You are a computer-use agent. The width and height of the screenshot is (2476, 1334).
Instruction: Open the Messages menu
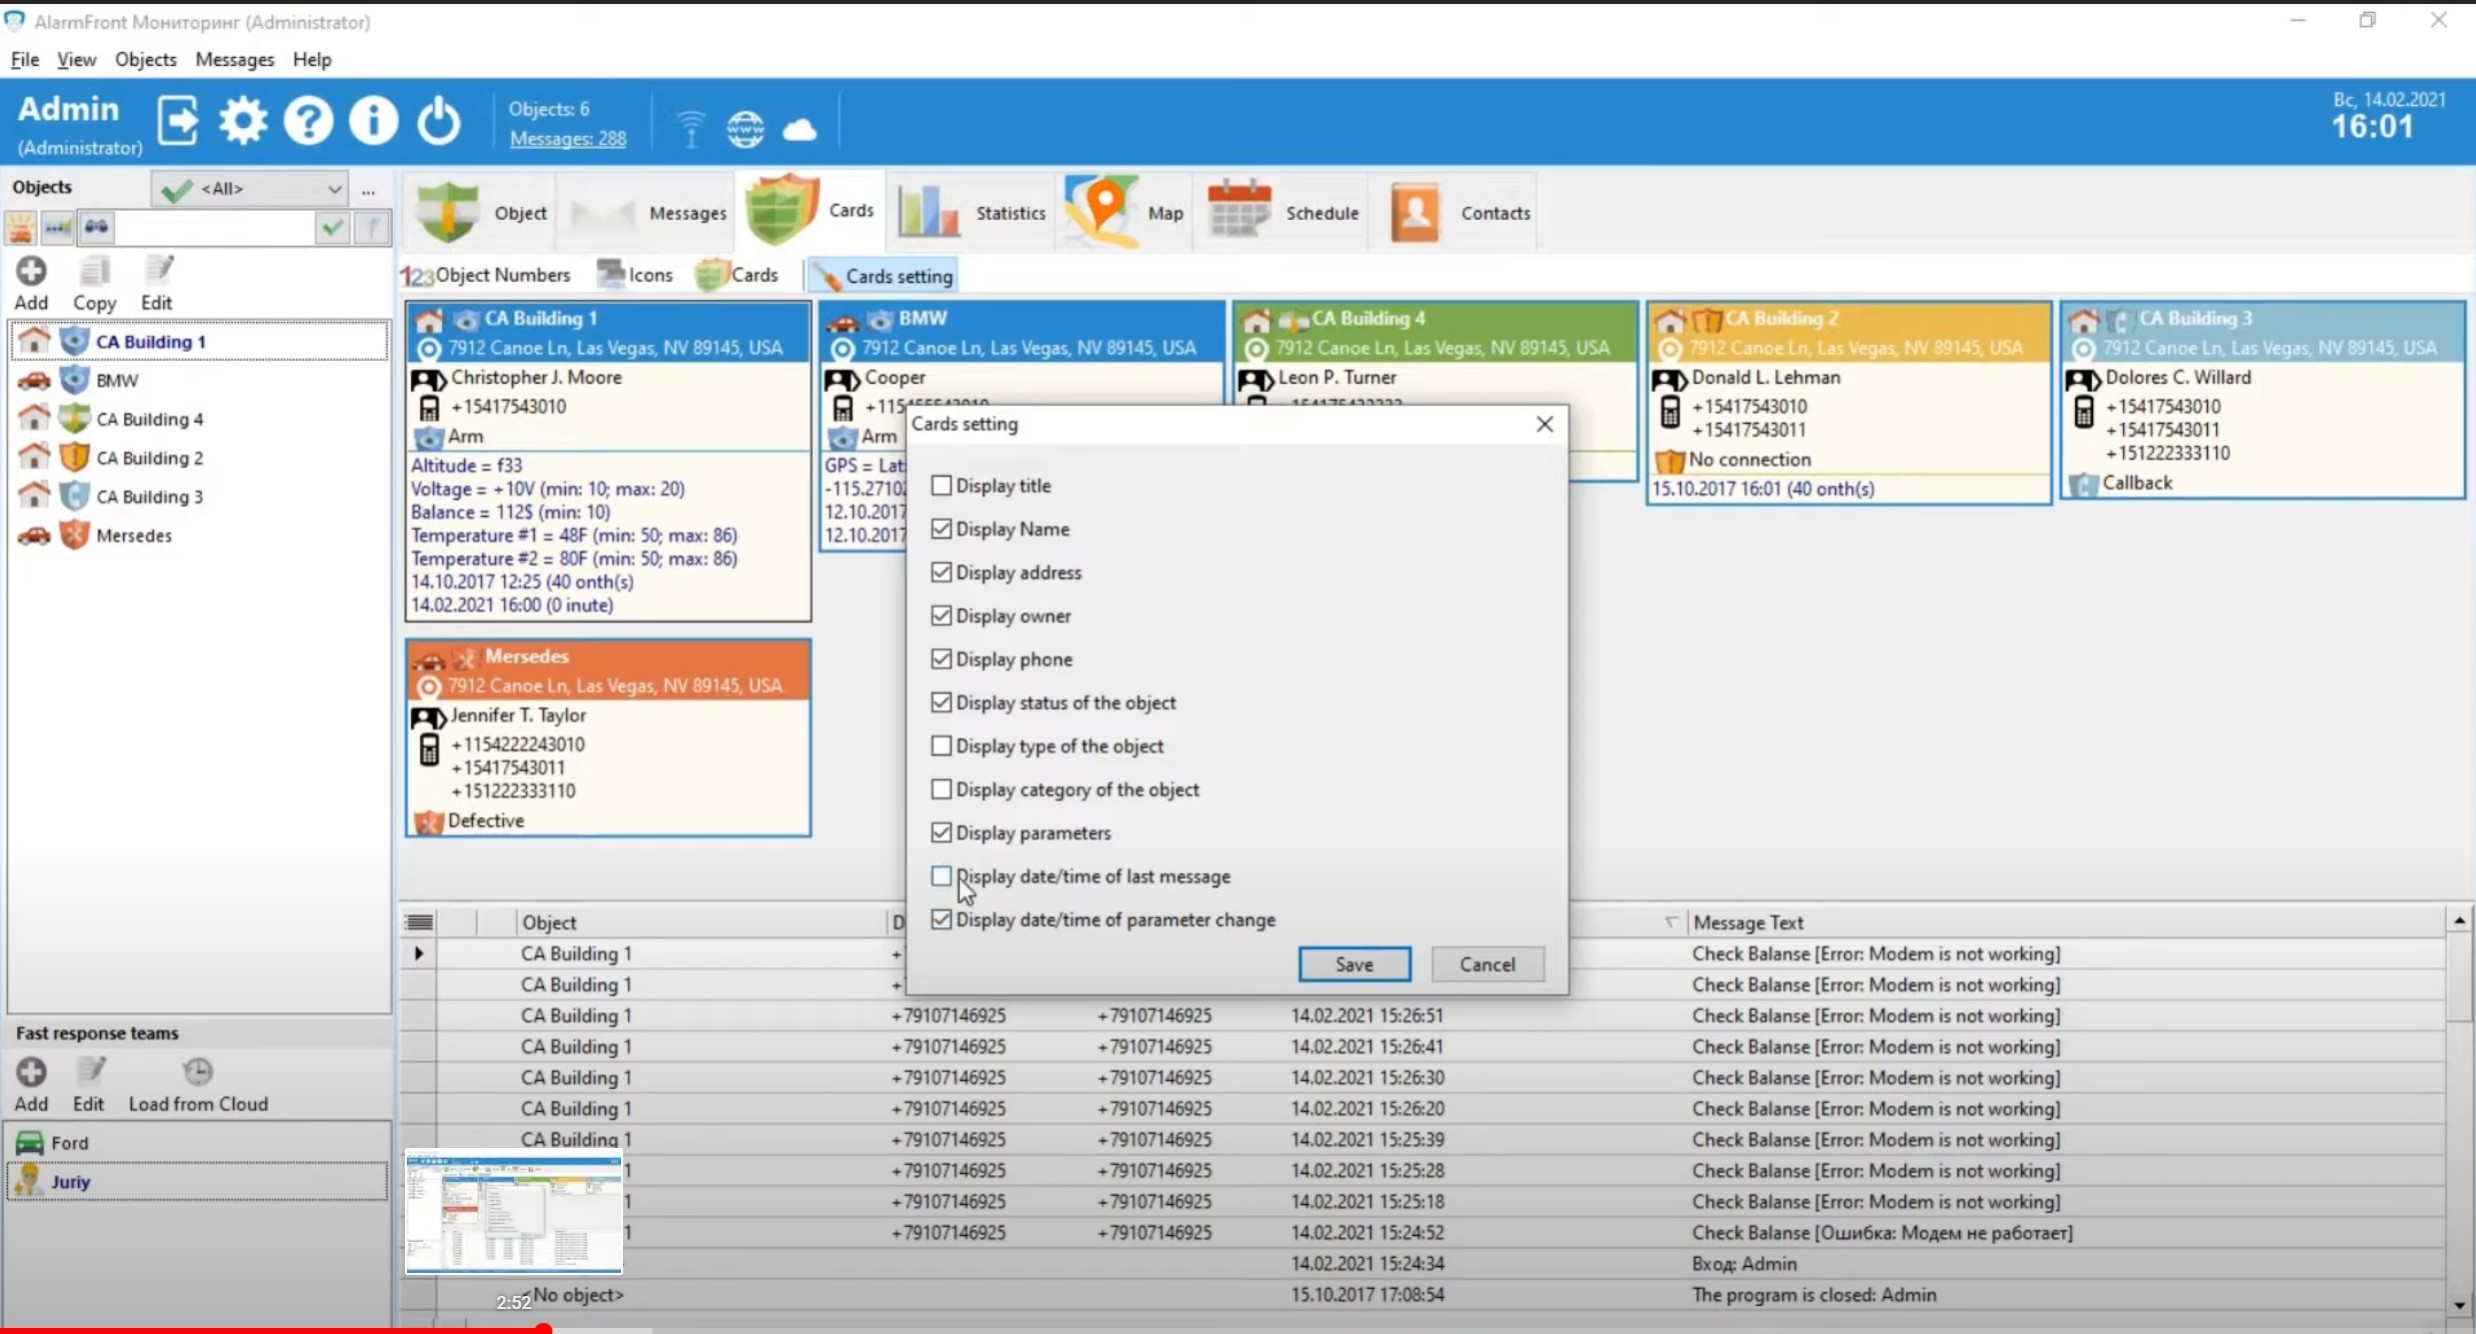coord(235,59)
